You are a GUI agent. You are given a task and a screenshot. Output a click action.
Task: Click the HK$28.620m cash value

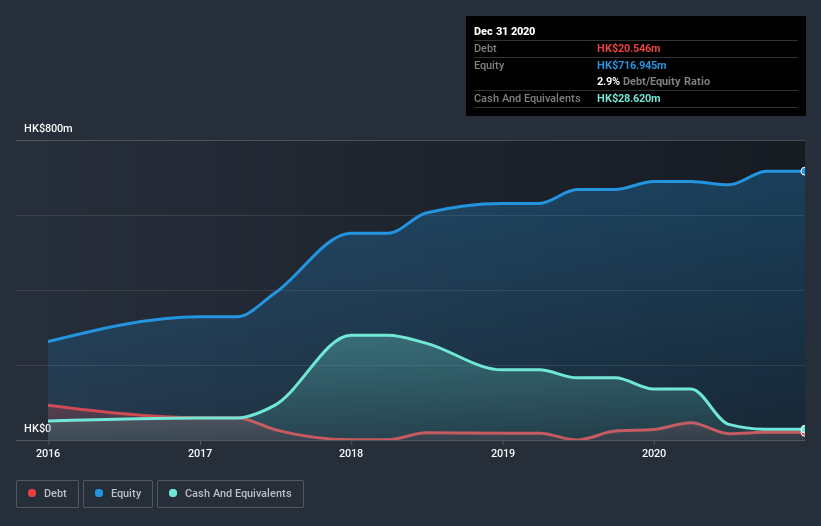[x=628, y=98]
